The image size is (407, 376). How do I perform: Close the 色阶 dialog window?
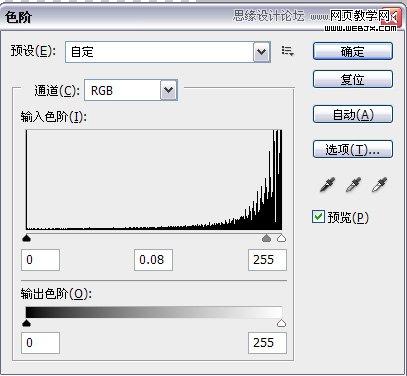(x=390, y=17)
